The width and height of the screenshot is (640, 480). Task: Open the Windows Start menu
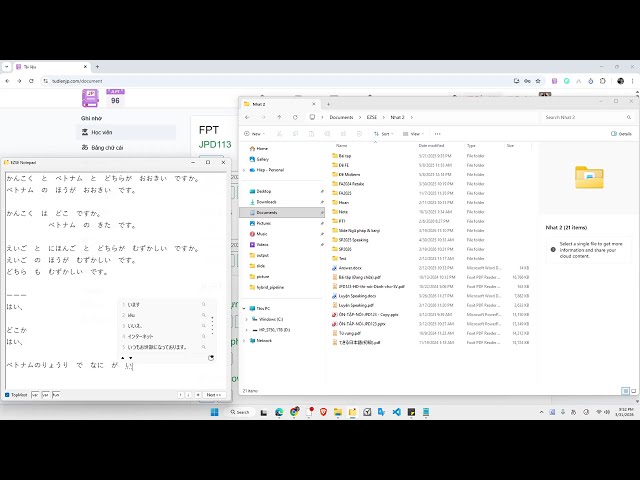[214, 412]
